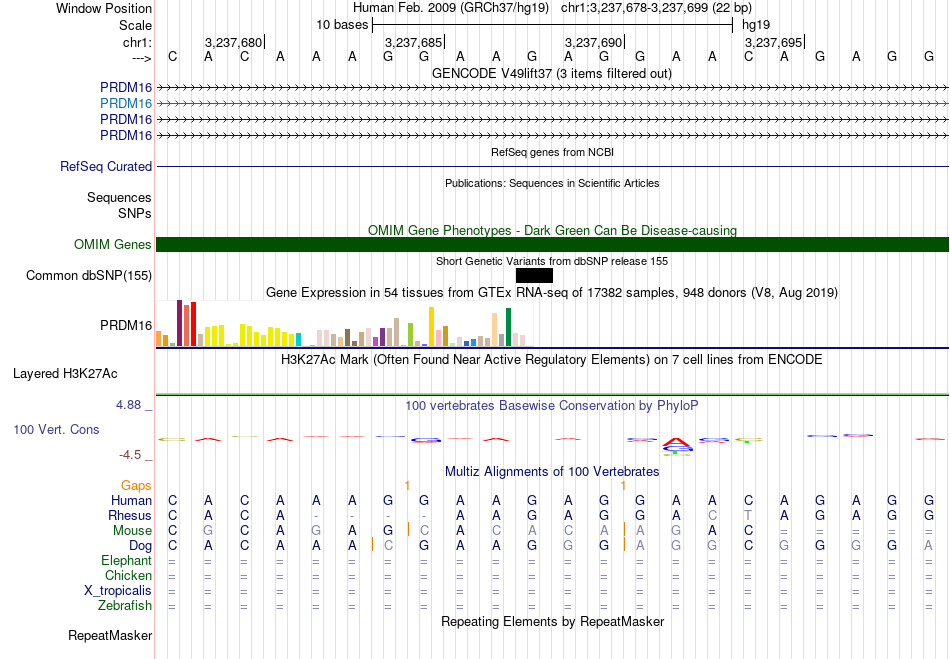The width and height of the screenshot is (950, 659).
Task: Click the SNPs track label
Action: [x=135, y=213]
